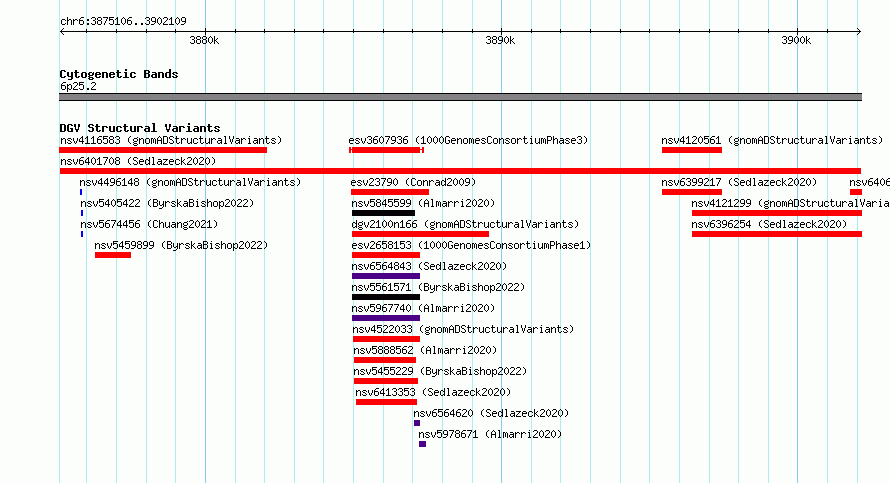Screen dimensions: 890x483
Task: Select the nsv4522033 red bar
Action: (387, 339)
